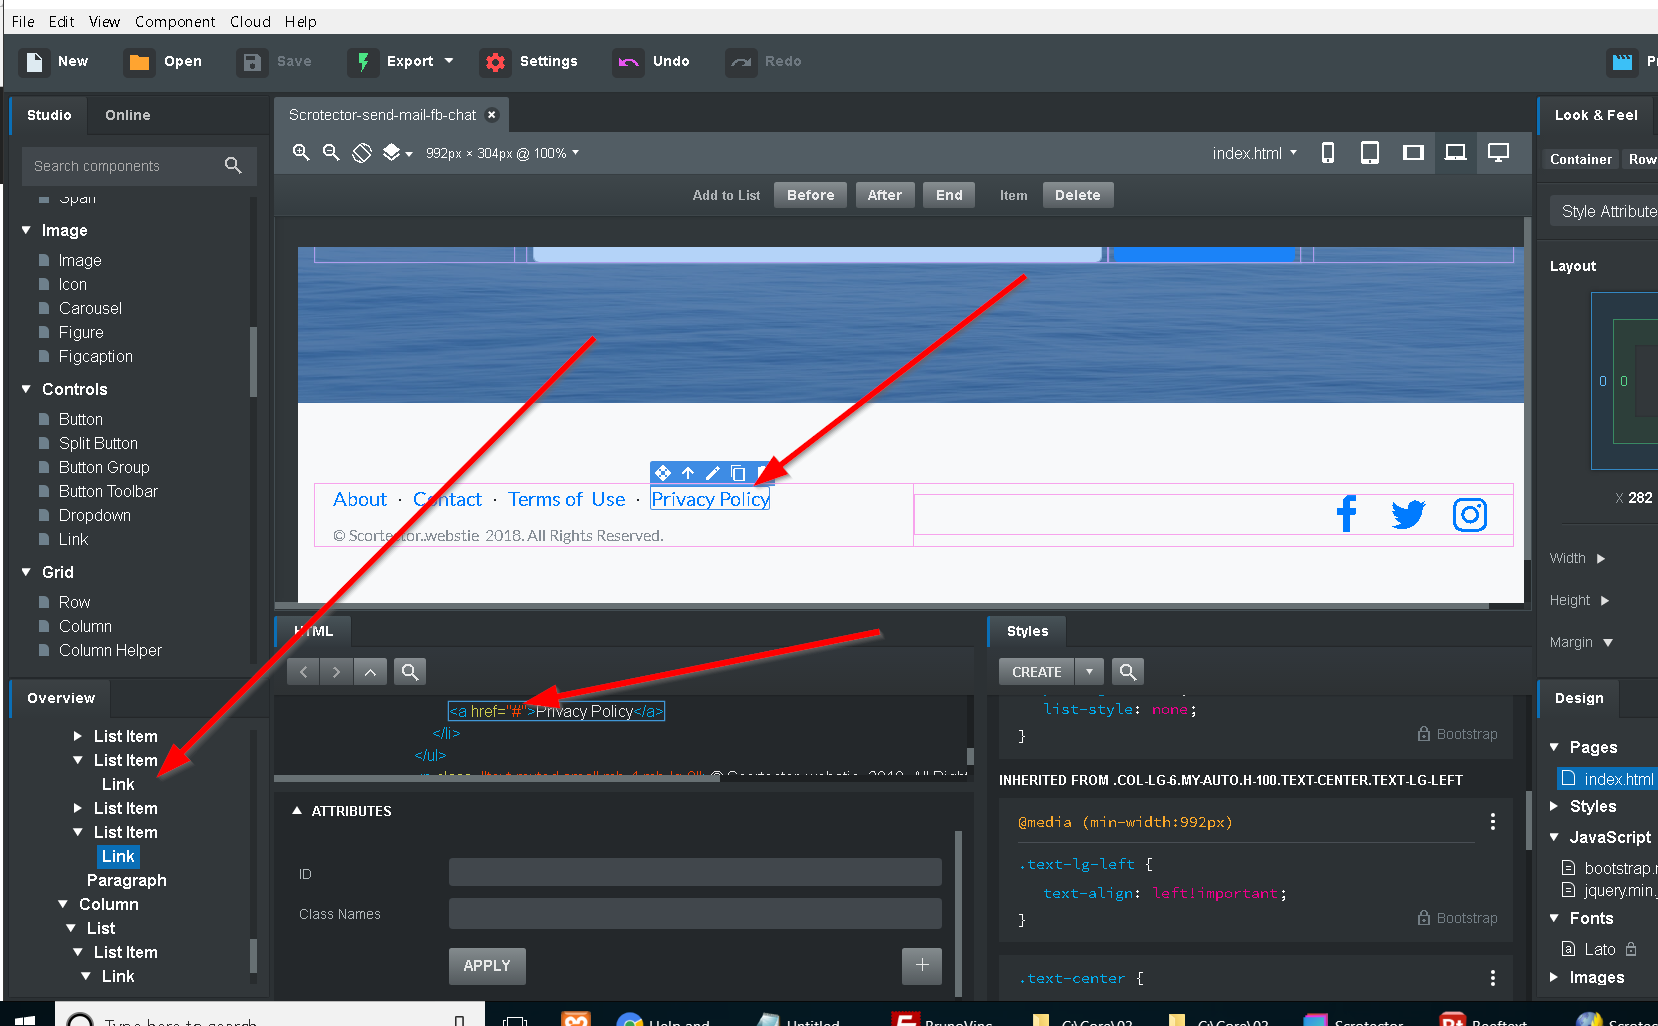The width and height of the screenshot is (1658, 1026).
Task: Click the Save disk icon
Action: pos(252,62)
